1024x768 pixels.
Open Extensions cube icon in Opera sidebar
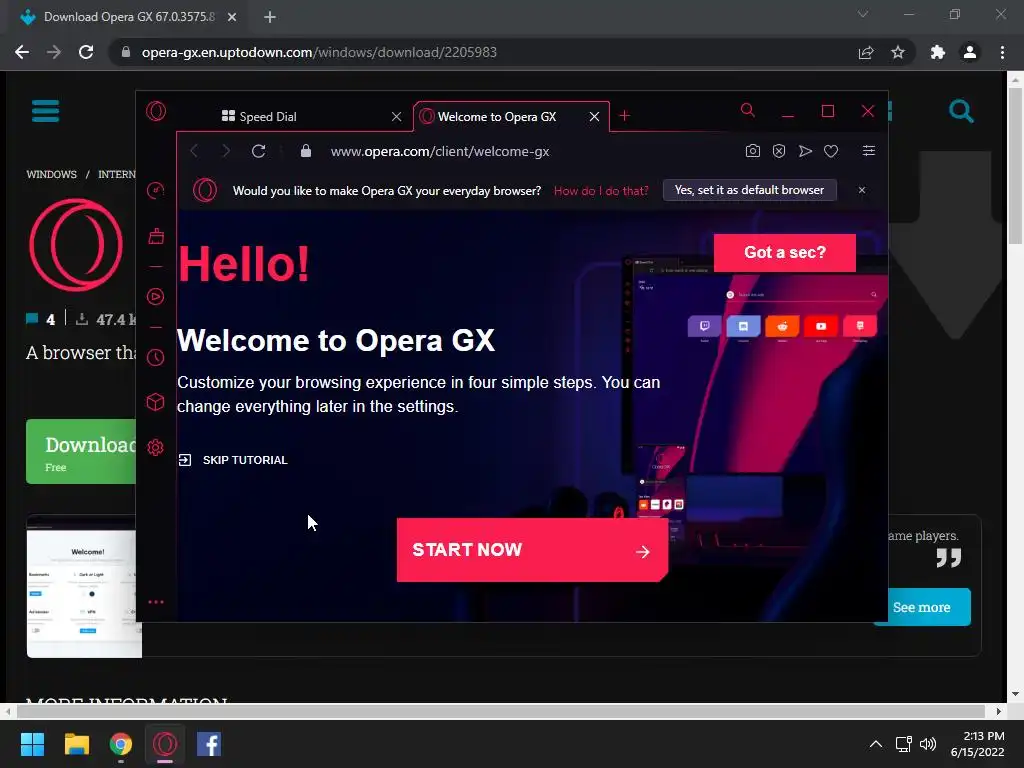[155, 402]
